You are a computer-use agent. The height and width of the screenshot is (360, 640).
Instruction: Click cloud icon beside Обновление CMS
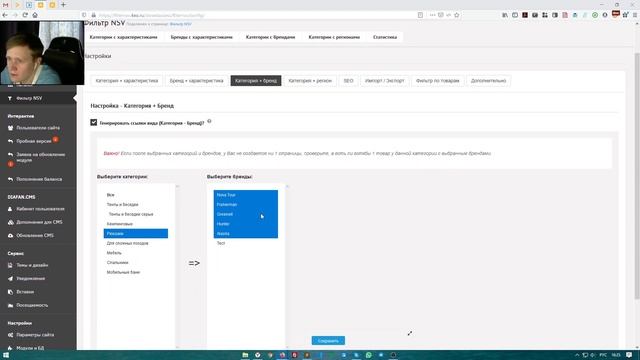point(10,236)
